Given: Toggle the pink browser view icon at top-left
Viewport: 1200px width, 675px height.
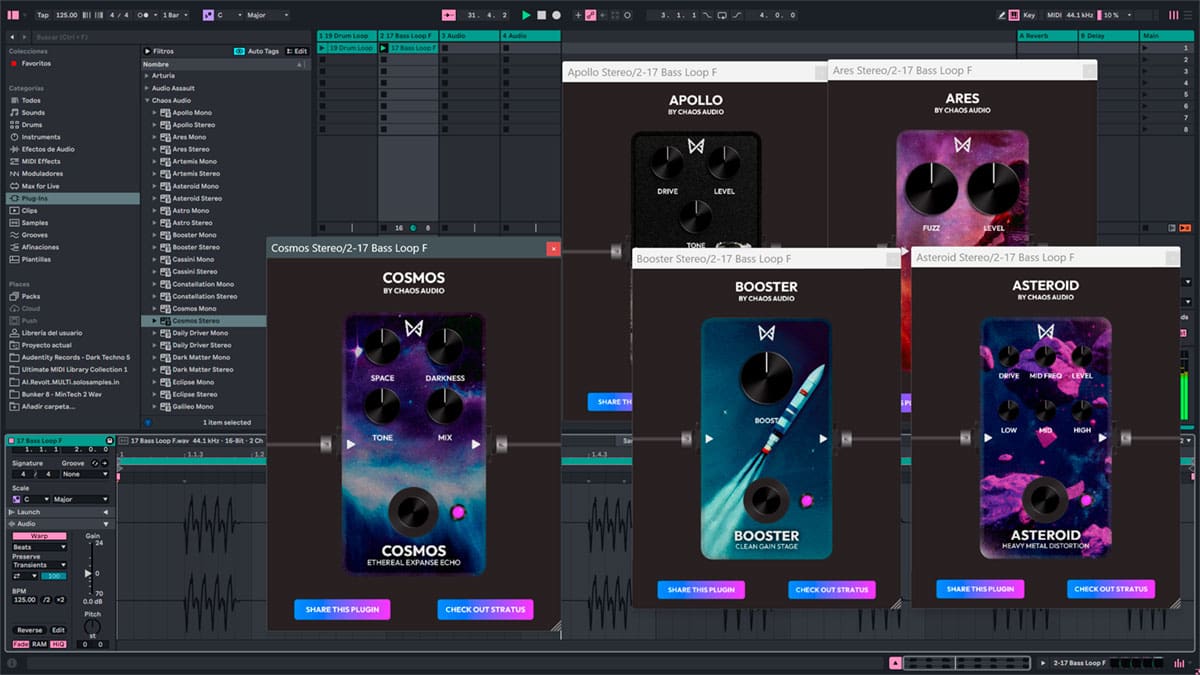Looking at the screenshot, I should point(13,15).
